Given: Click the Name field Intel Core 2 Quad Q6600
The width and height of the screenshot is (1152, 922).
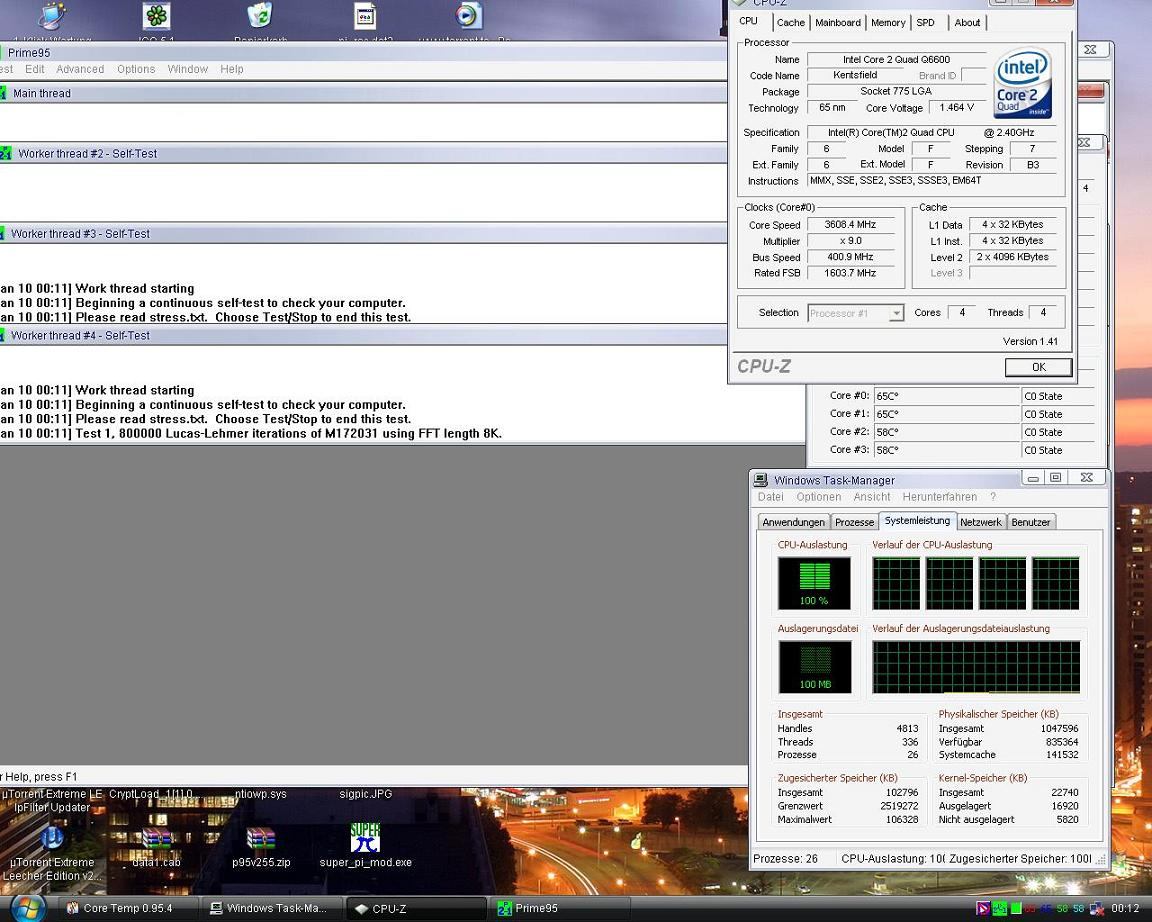Looking at the screenshot, I should point(896,60).
